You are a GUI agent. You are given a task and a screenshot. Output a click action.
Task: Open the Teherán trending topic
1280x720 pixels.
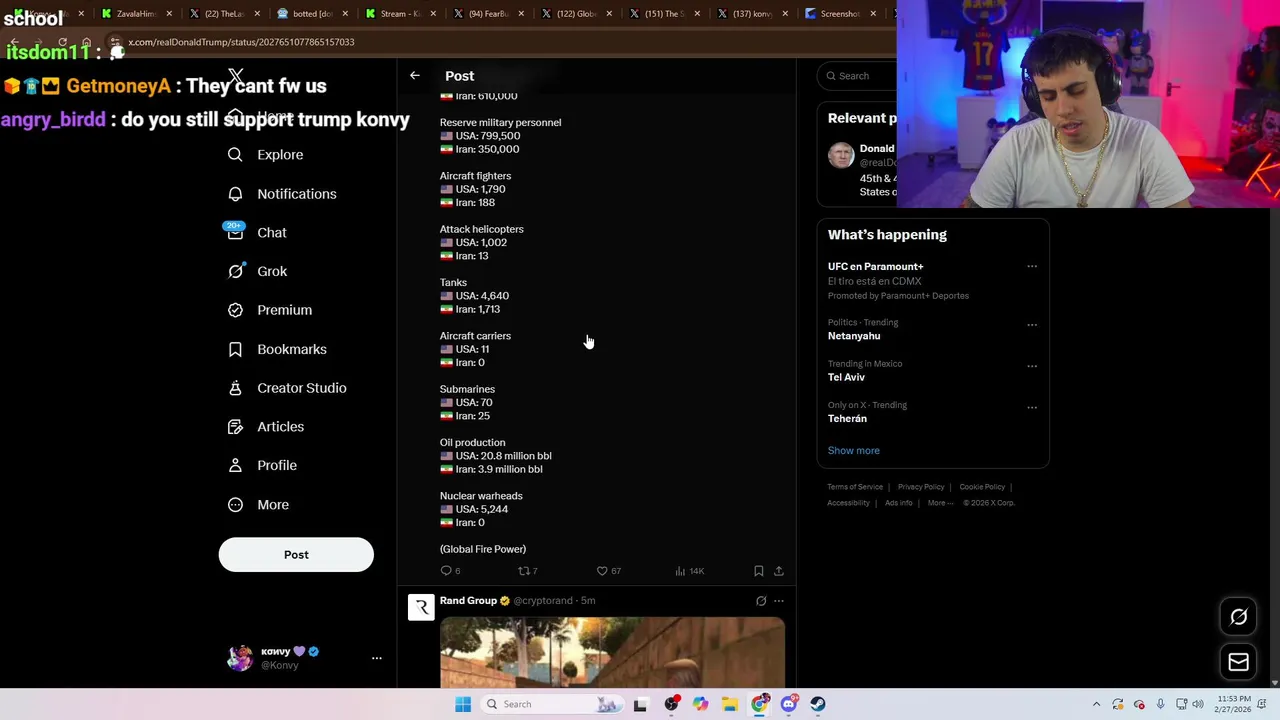pos(847,419)
